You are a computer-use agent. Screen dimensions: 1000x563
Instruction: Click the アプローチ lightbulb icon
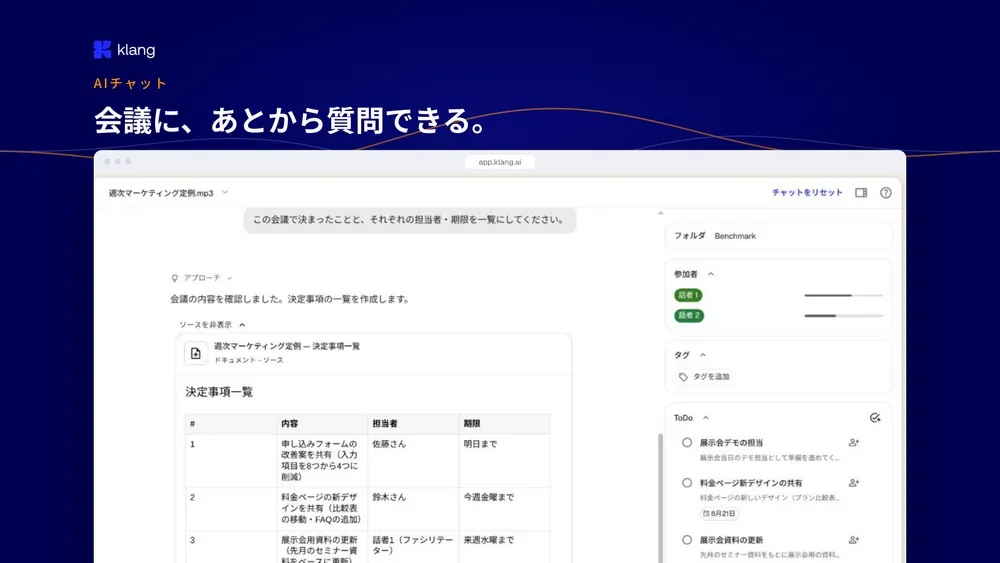[x=175, y=278]
